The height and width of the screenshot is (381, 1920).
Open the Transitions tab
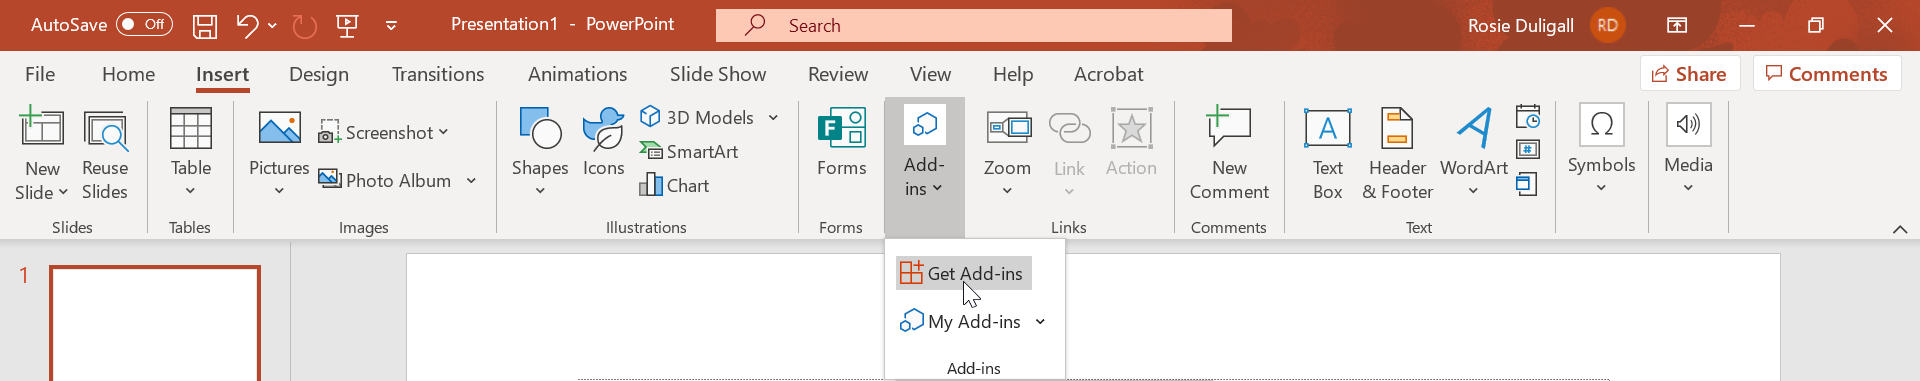pyautogui.click(x=438, y=74)
